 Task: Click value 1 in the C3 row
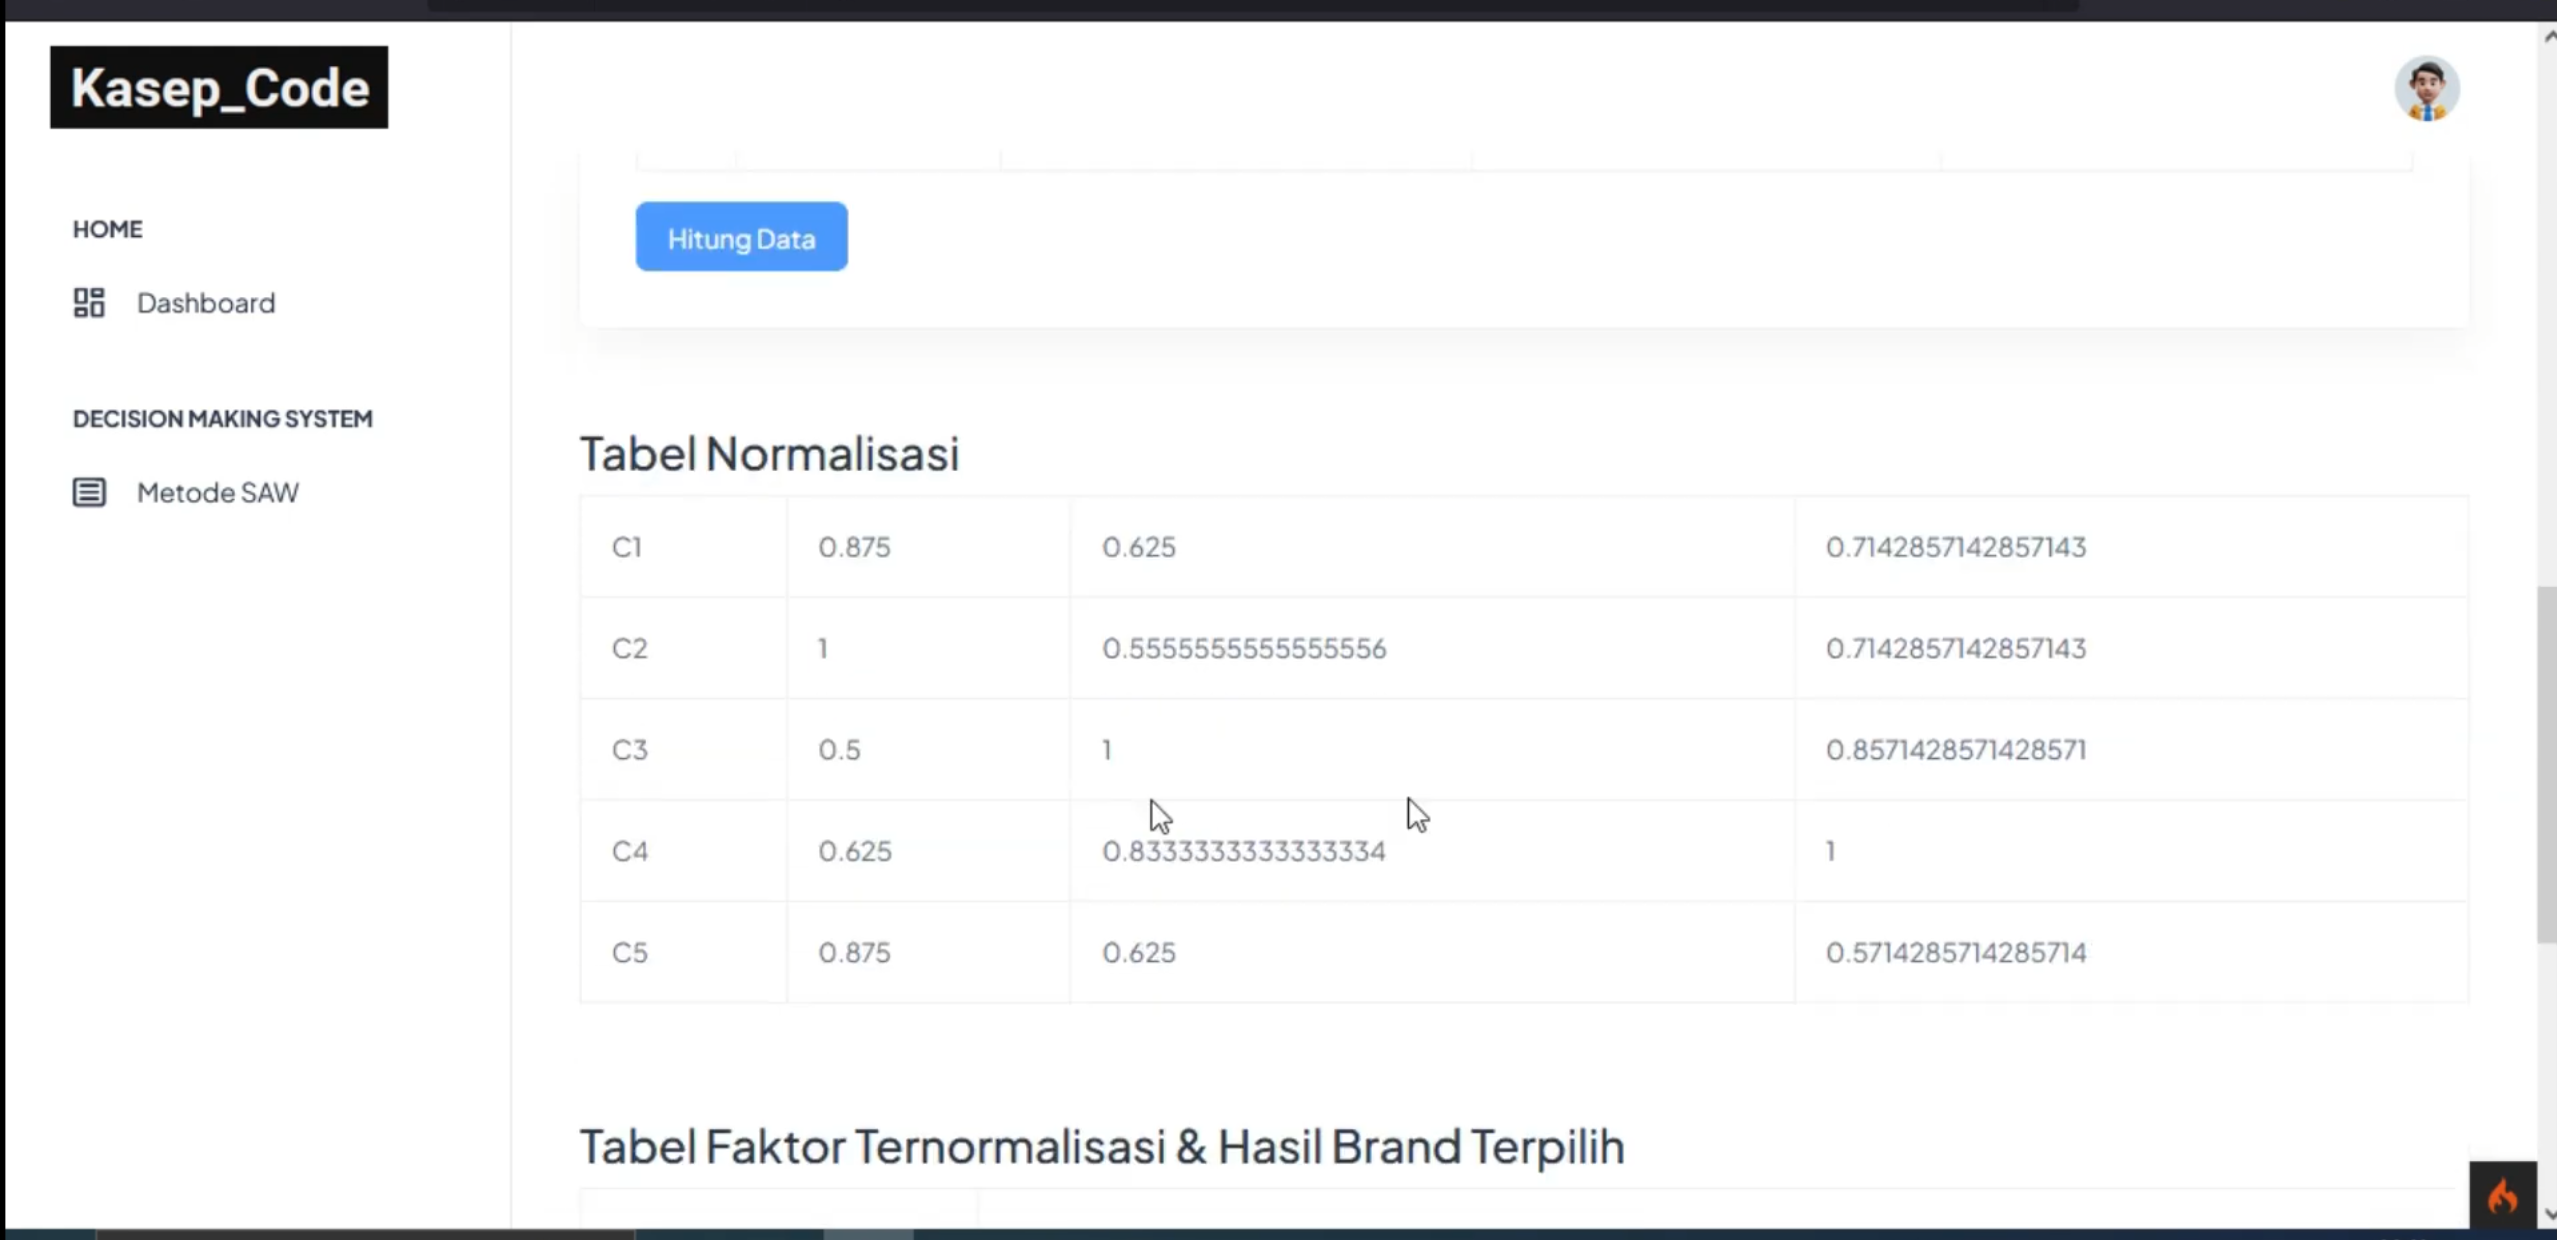1106,749
